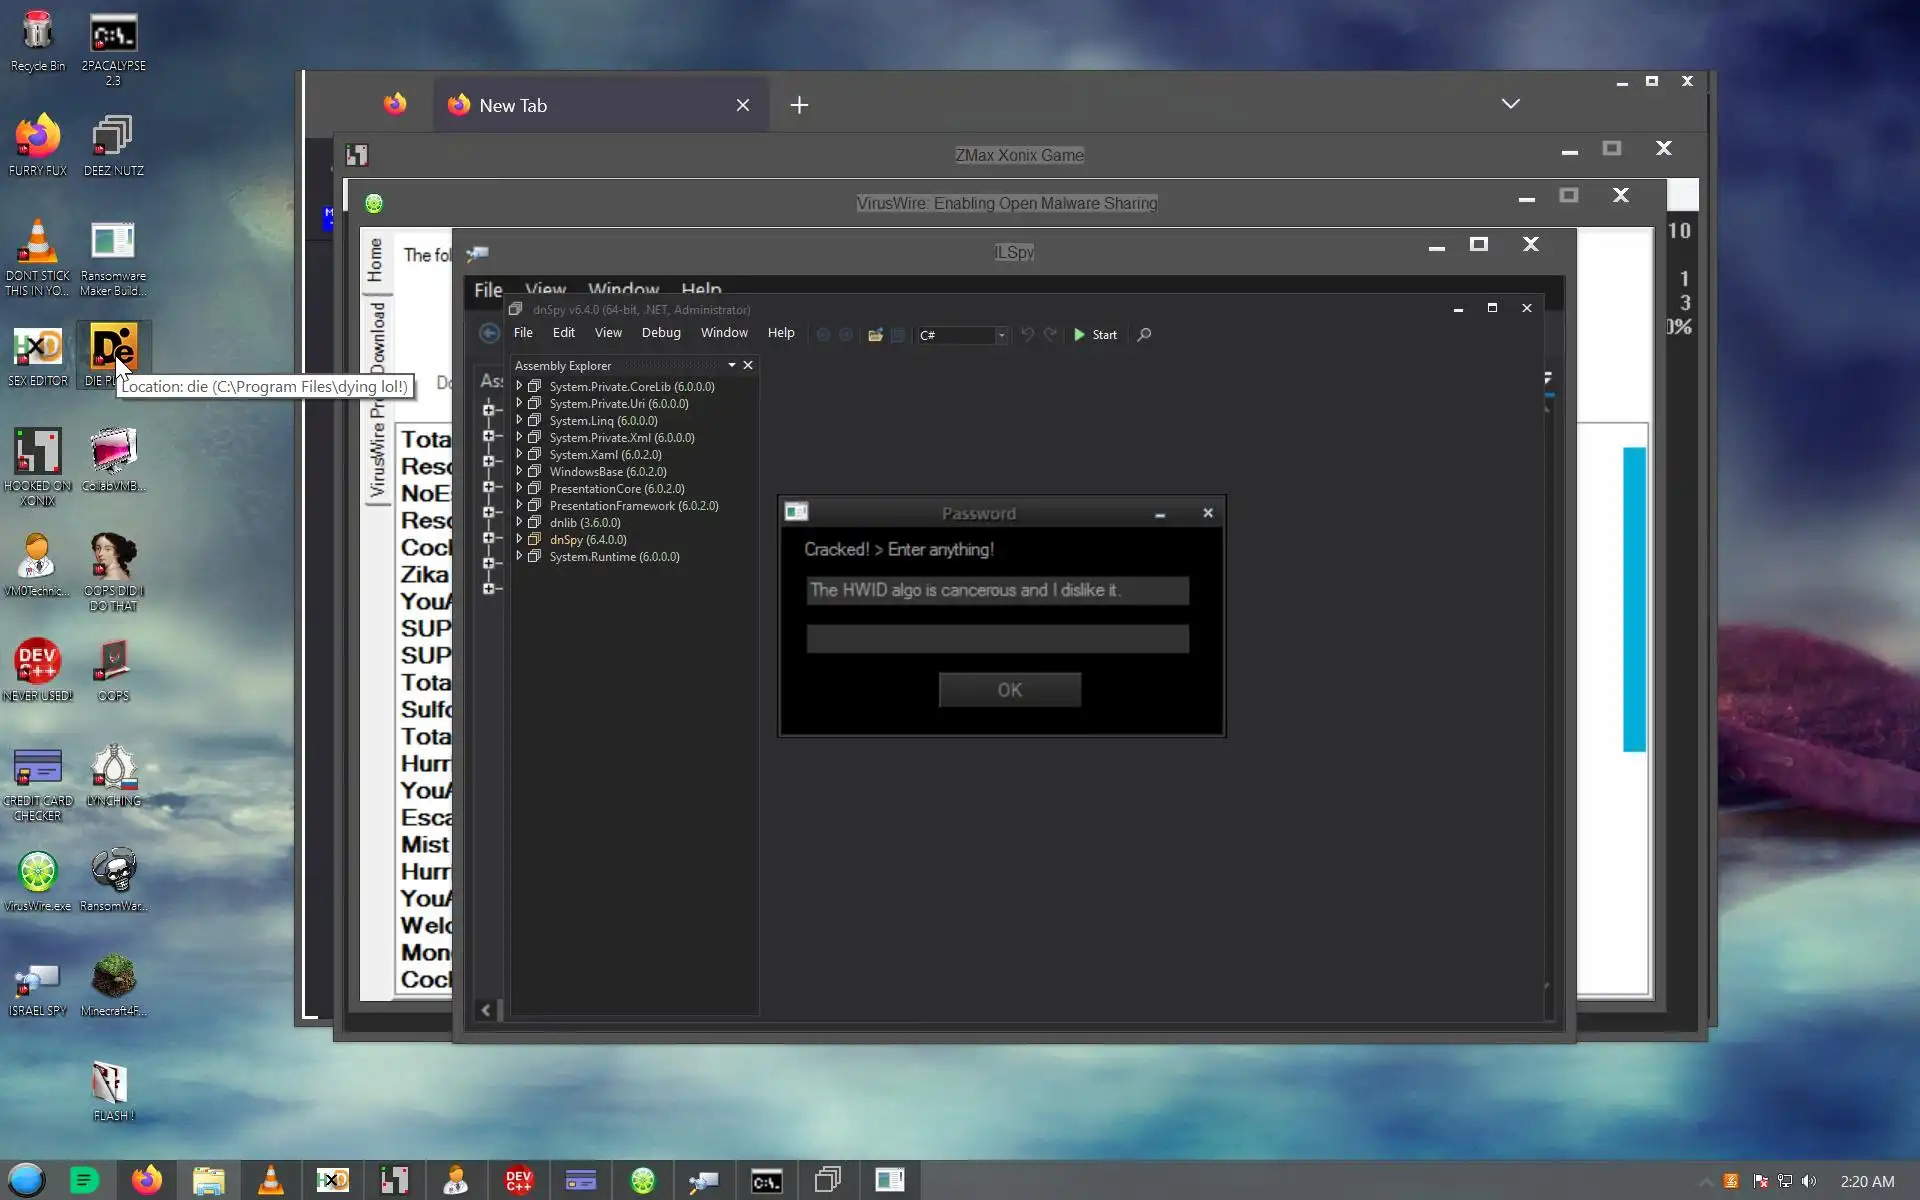This screenshot has width=1920, height=1200.
Task: Click OK in the Password dialog
Action: pyautogui.click(x=1009, y=690)
